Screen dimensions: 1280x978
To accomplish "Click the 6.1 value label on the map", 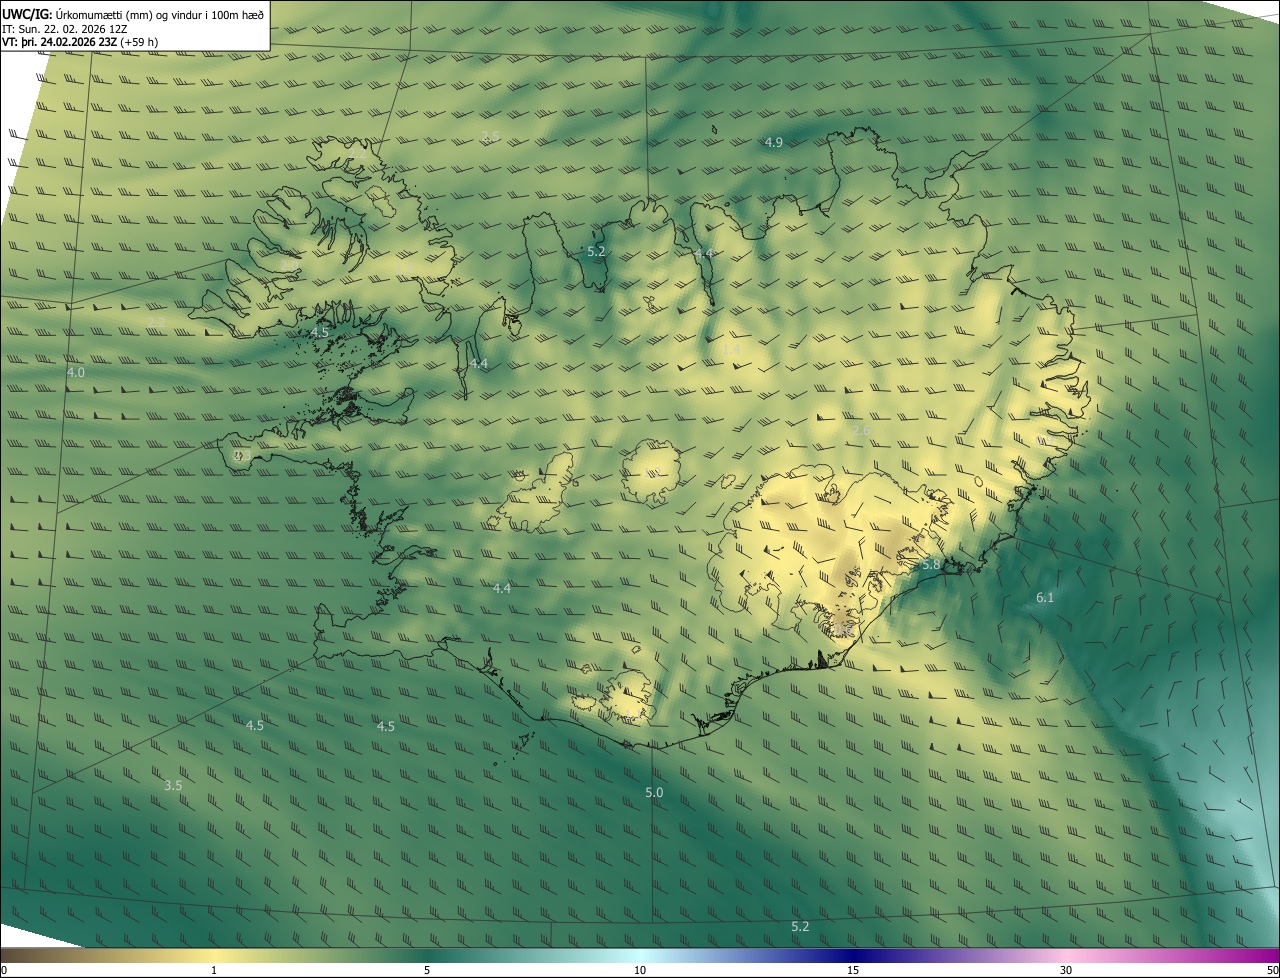I will click(x=1045, y=597).
